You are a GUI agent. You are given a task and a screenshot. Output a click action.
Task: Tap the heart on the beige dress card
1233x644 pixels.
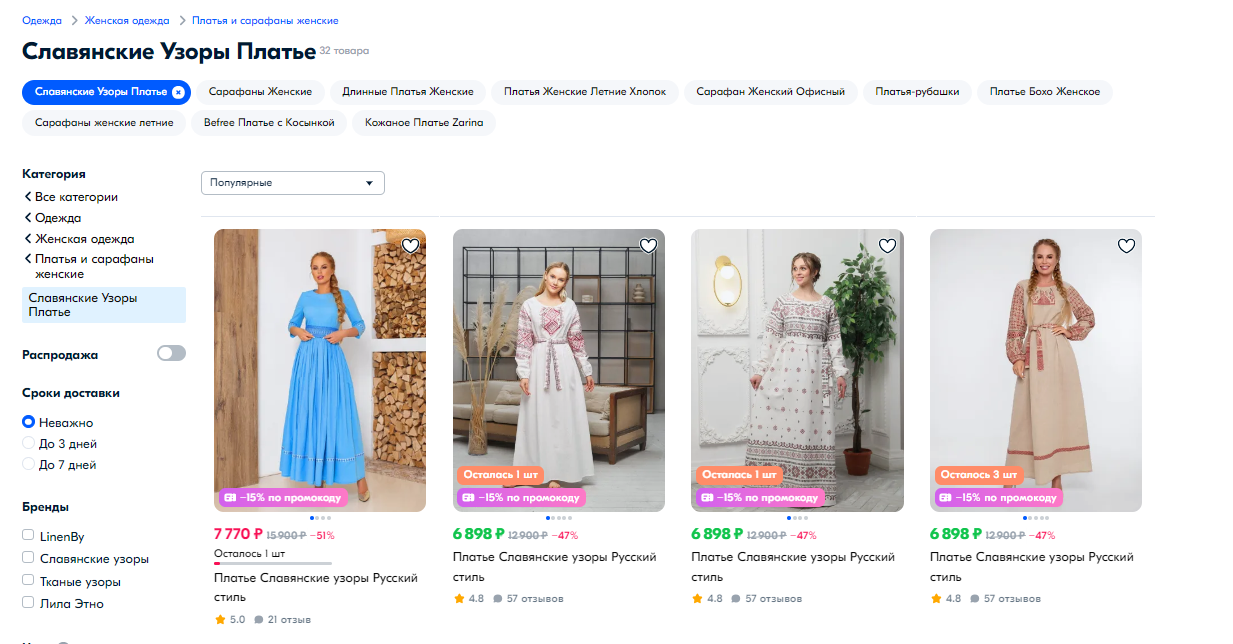(1126, 245)
